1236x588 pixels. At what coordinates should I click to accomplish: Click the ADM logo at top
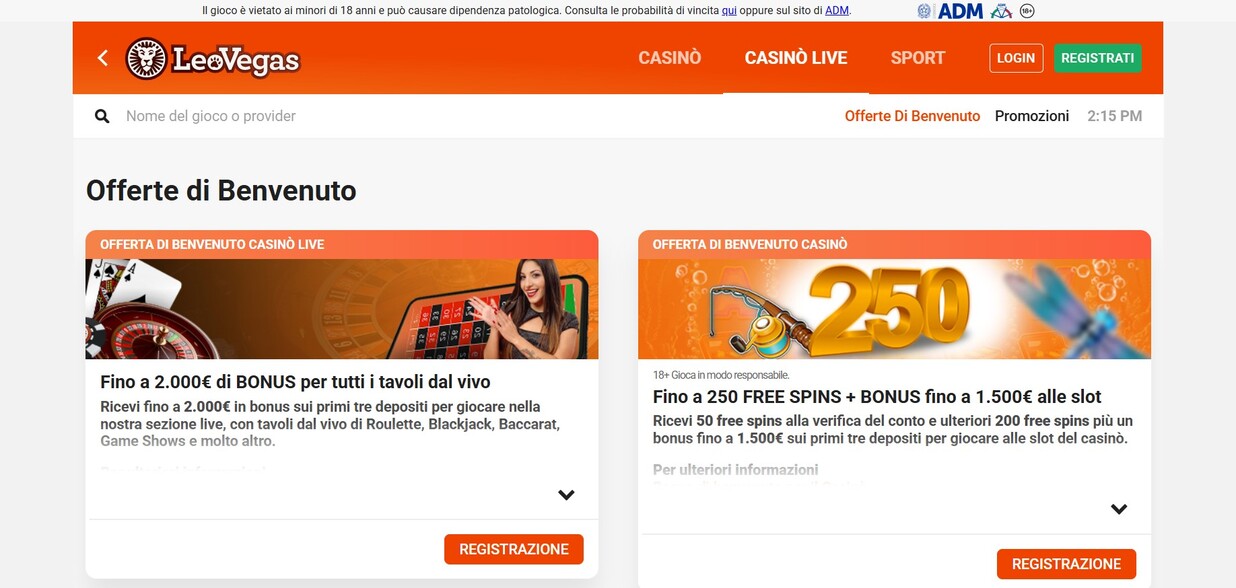point(960,11)
